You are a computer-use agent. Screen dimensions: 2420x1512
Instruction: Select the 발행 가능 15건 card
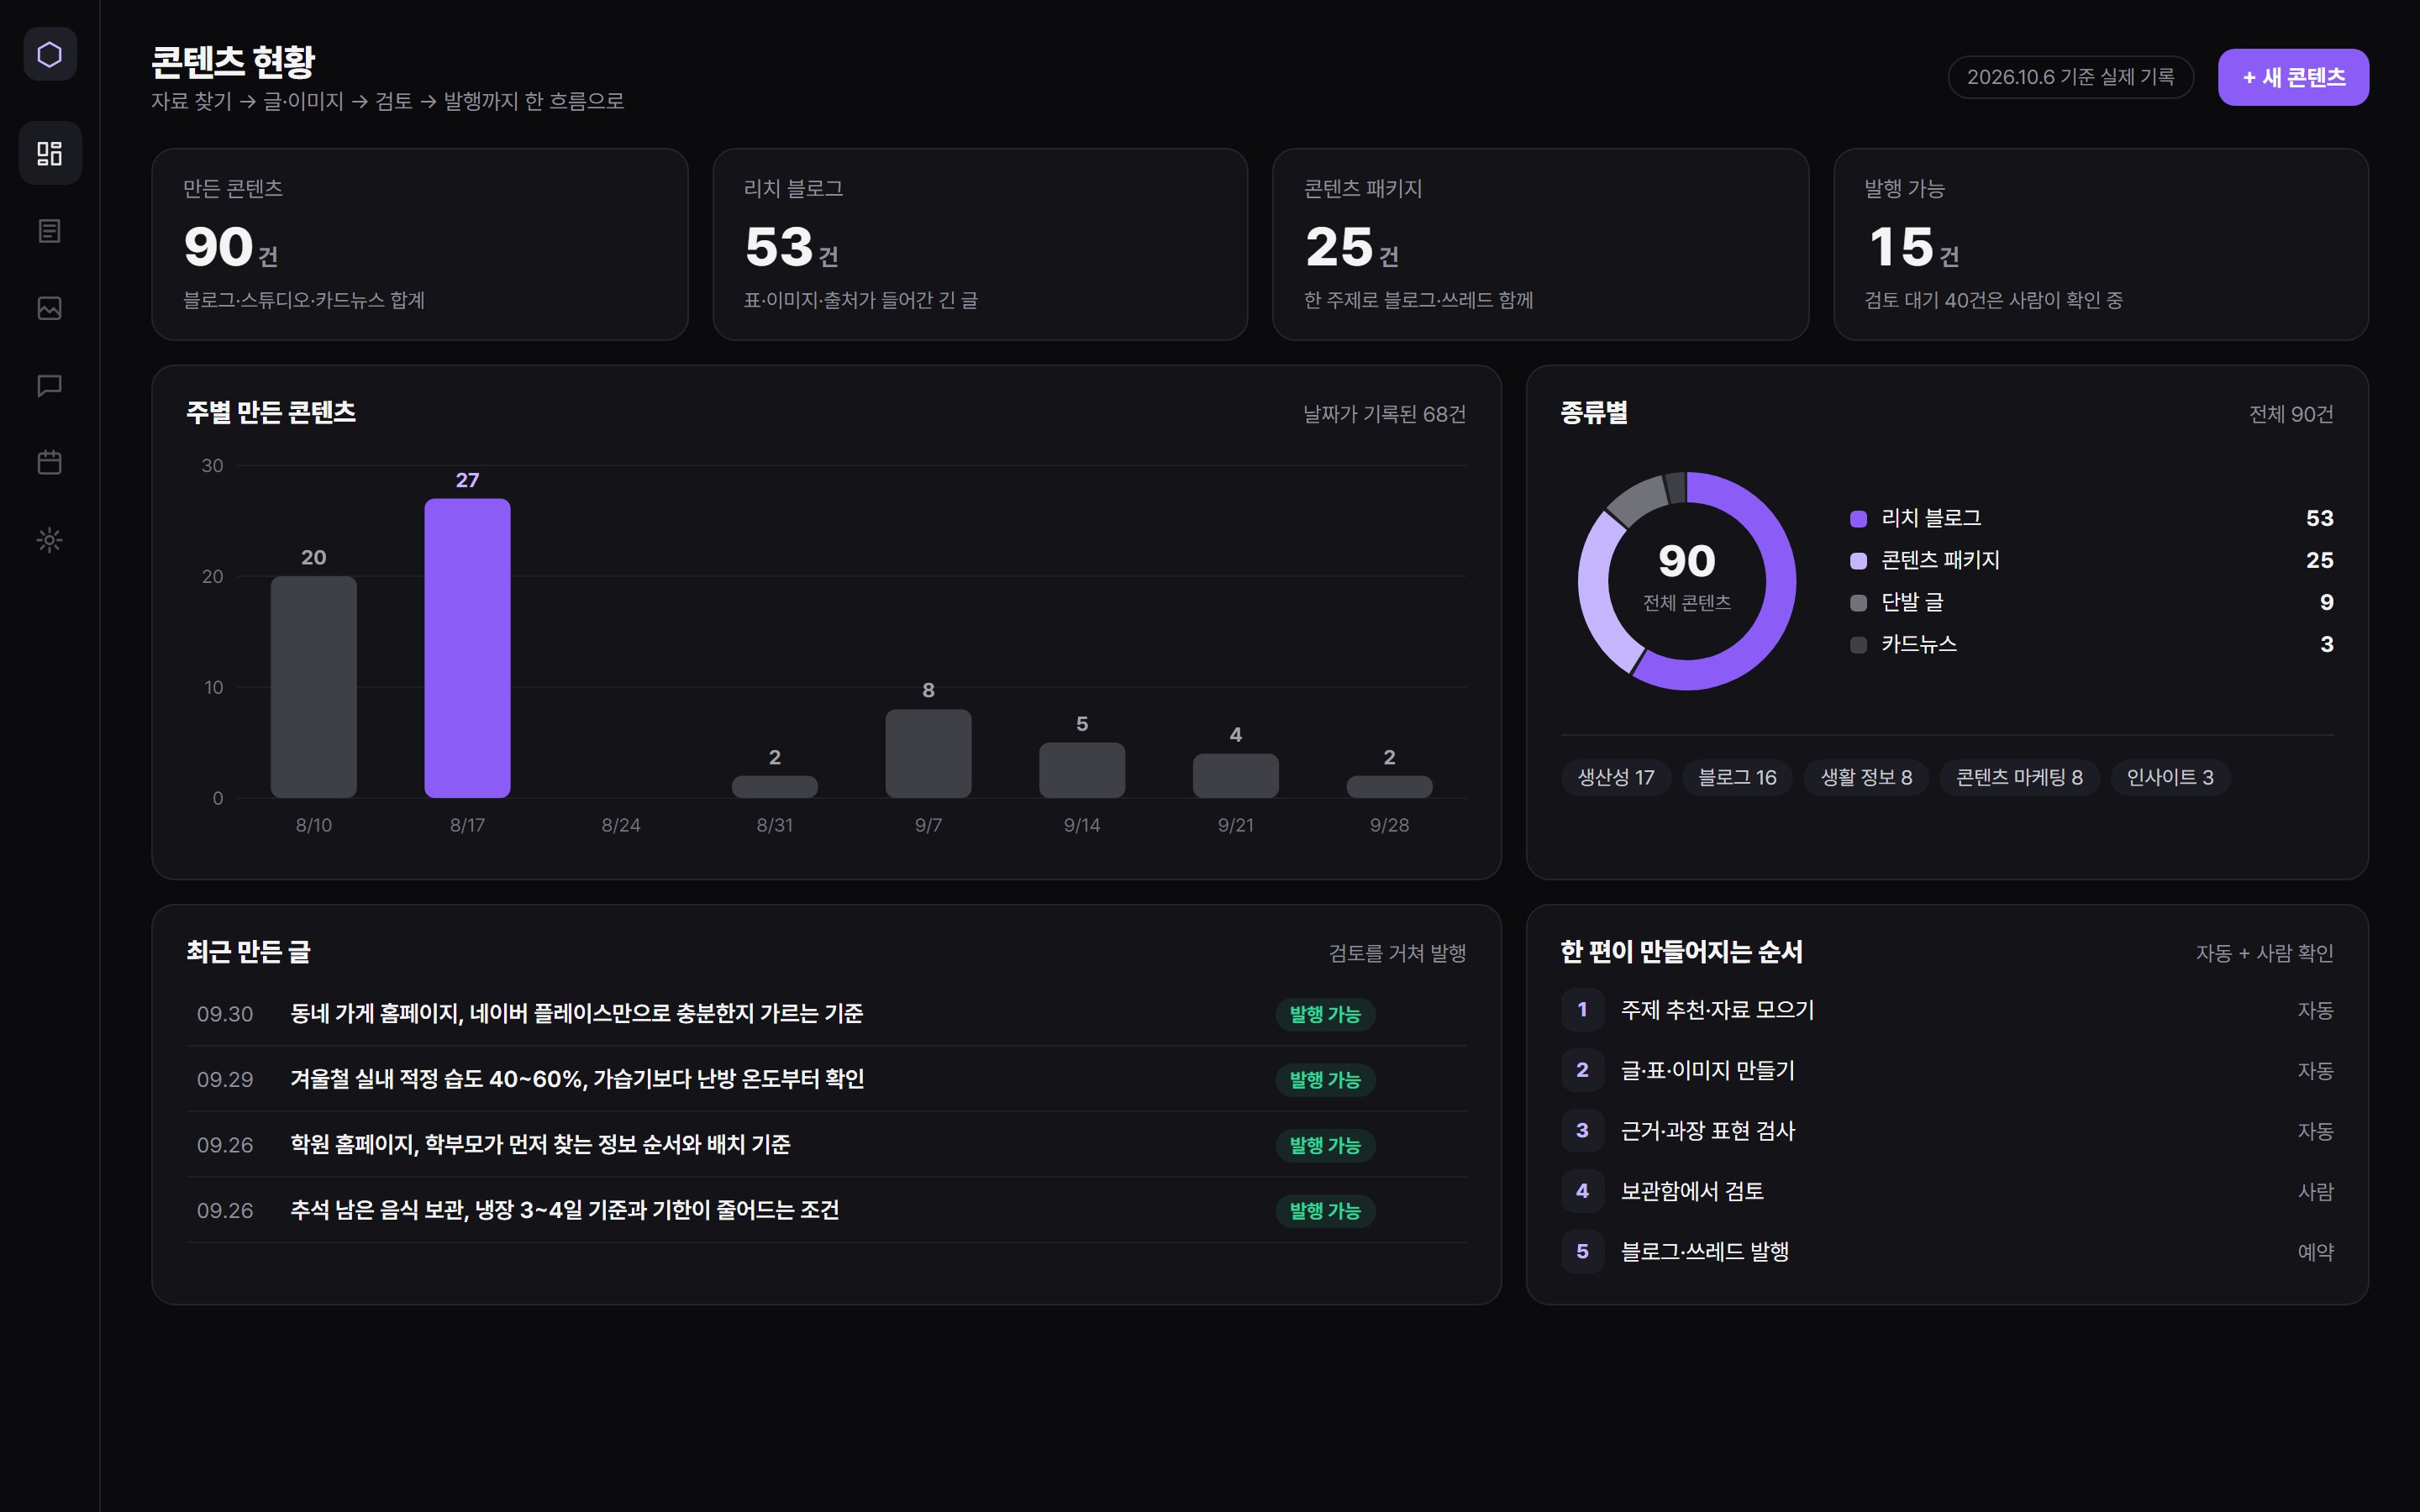click(2101, 245)
